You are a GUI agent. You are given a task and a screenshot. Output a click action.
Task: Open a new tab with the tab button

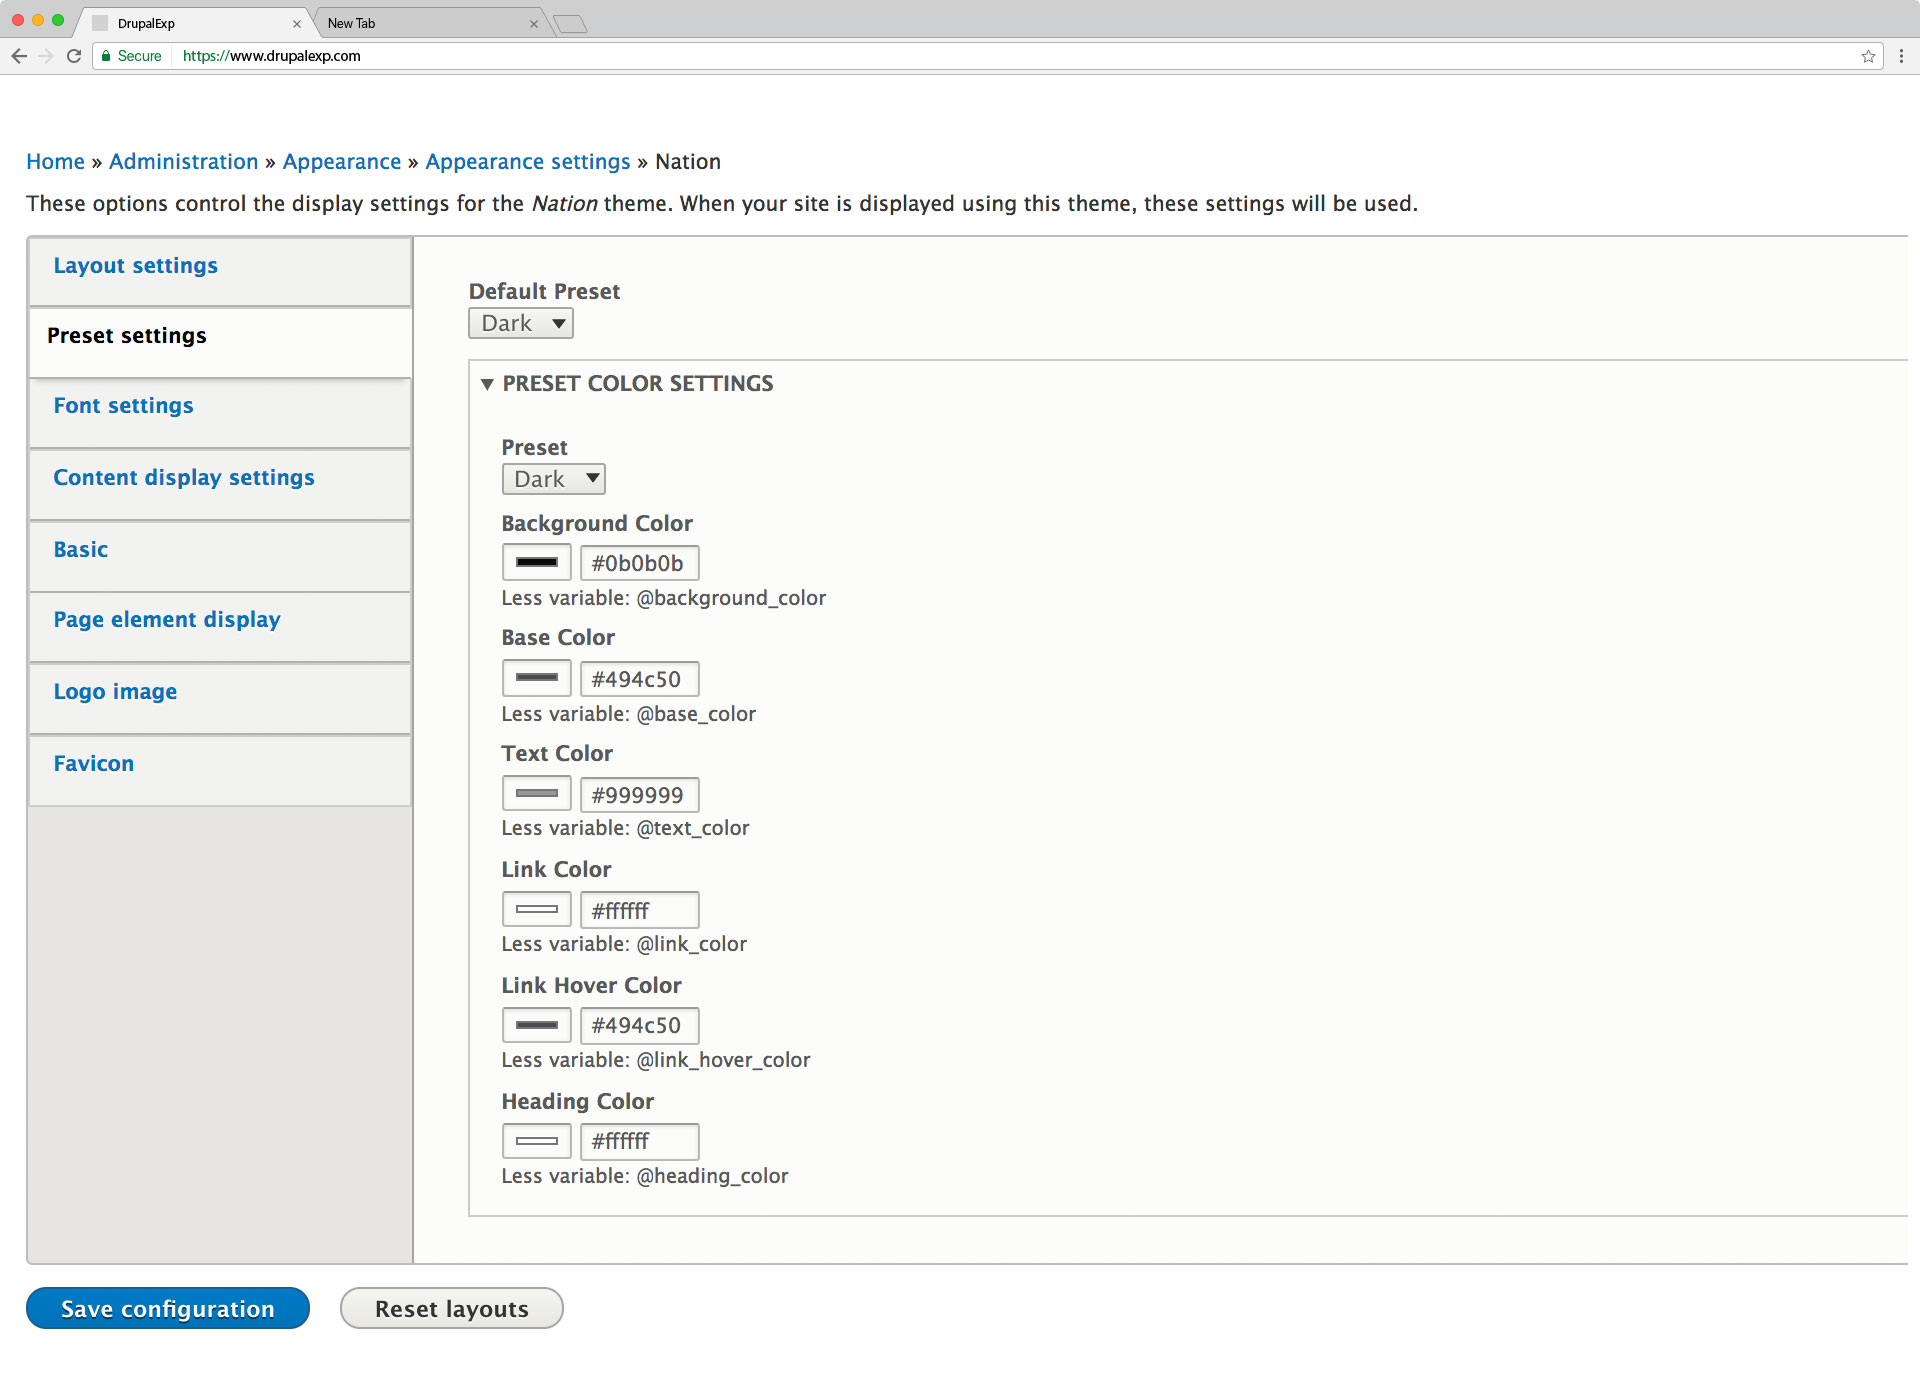point(570,24)
